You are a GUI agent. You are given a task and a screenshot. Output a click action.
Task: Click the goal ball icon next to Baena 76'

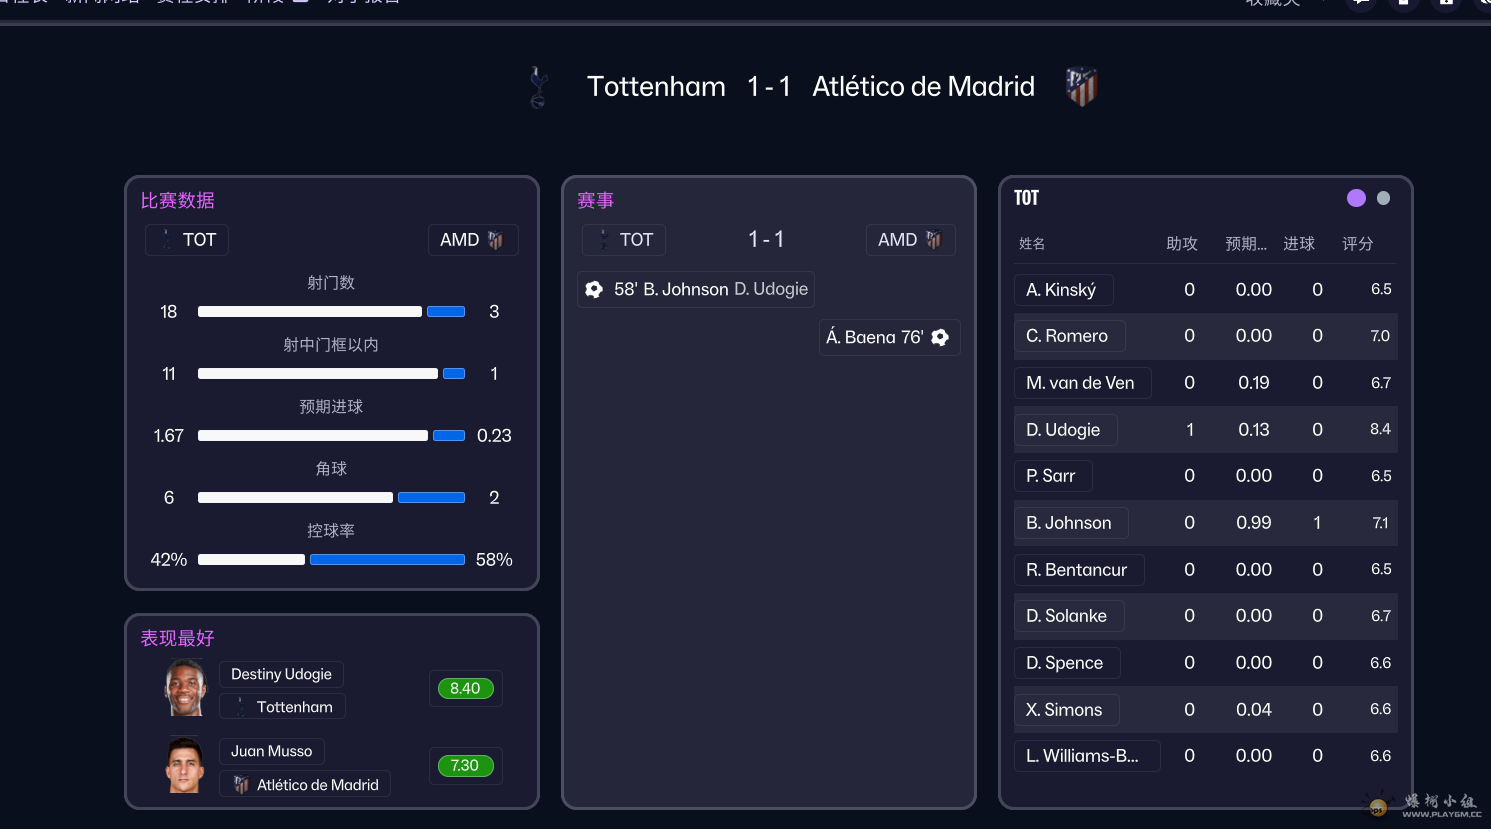(940, 337)
